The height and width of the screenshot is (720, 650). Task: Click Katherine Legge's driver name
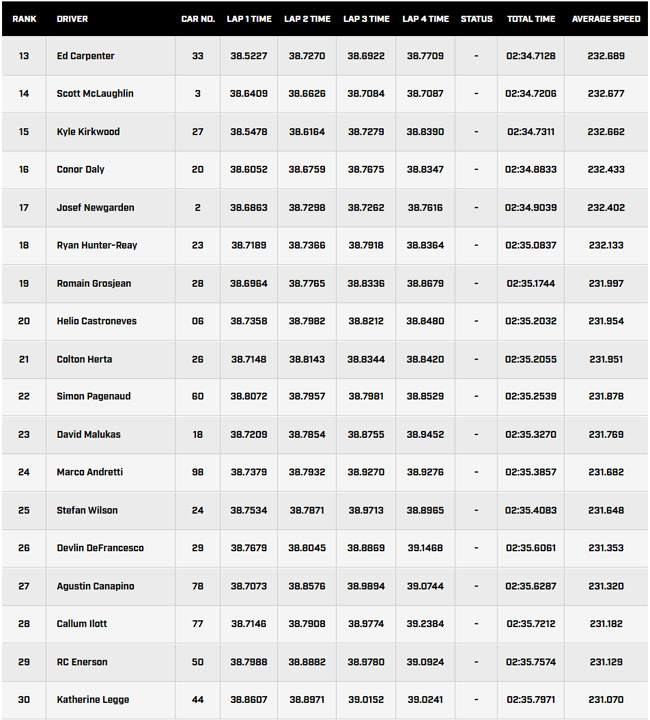(x=93, y=700)
